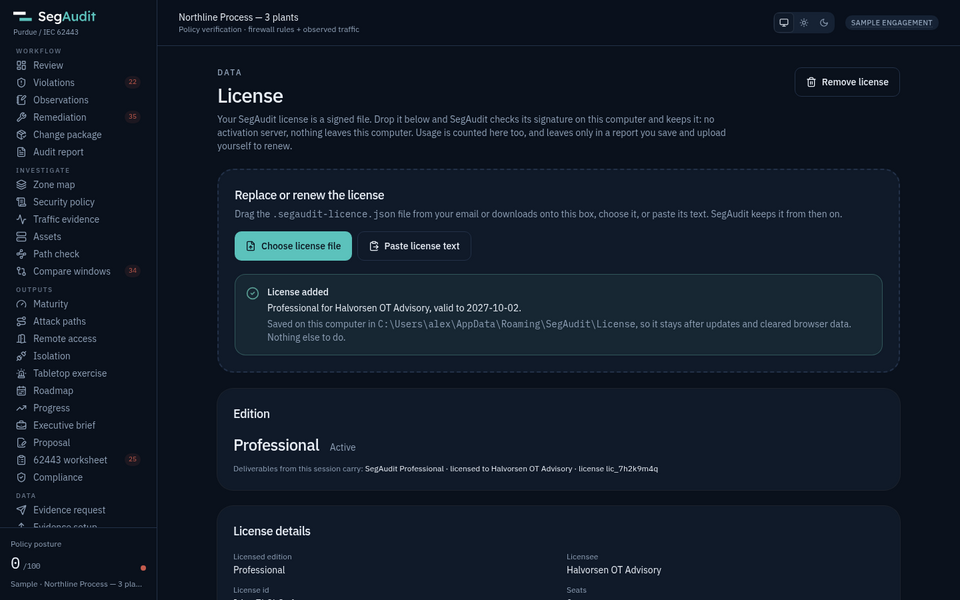
Task: Click the Remediation wrench icon
Action: click(21, 117)
